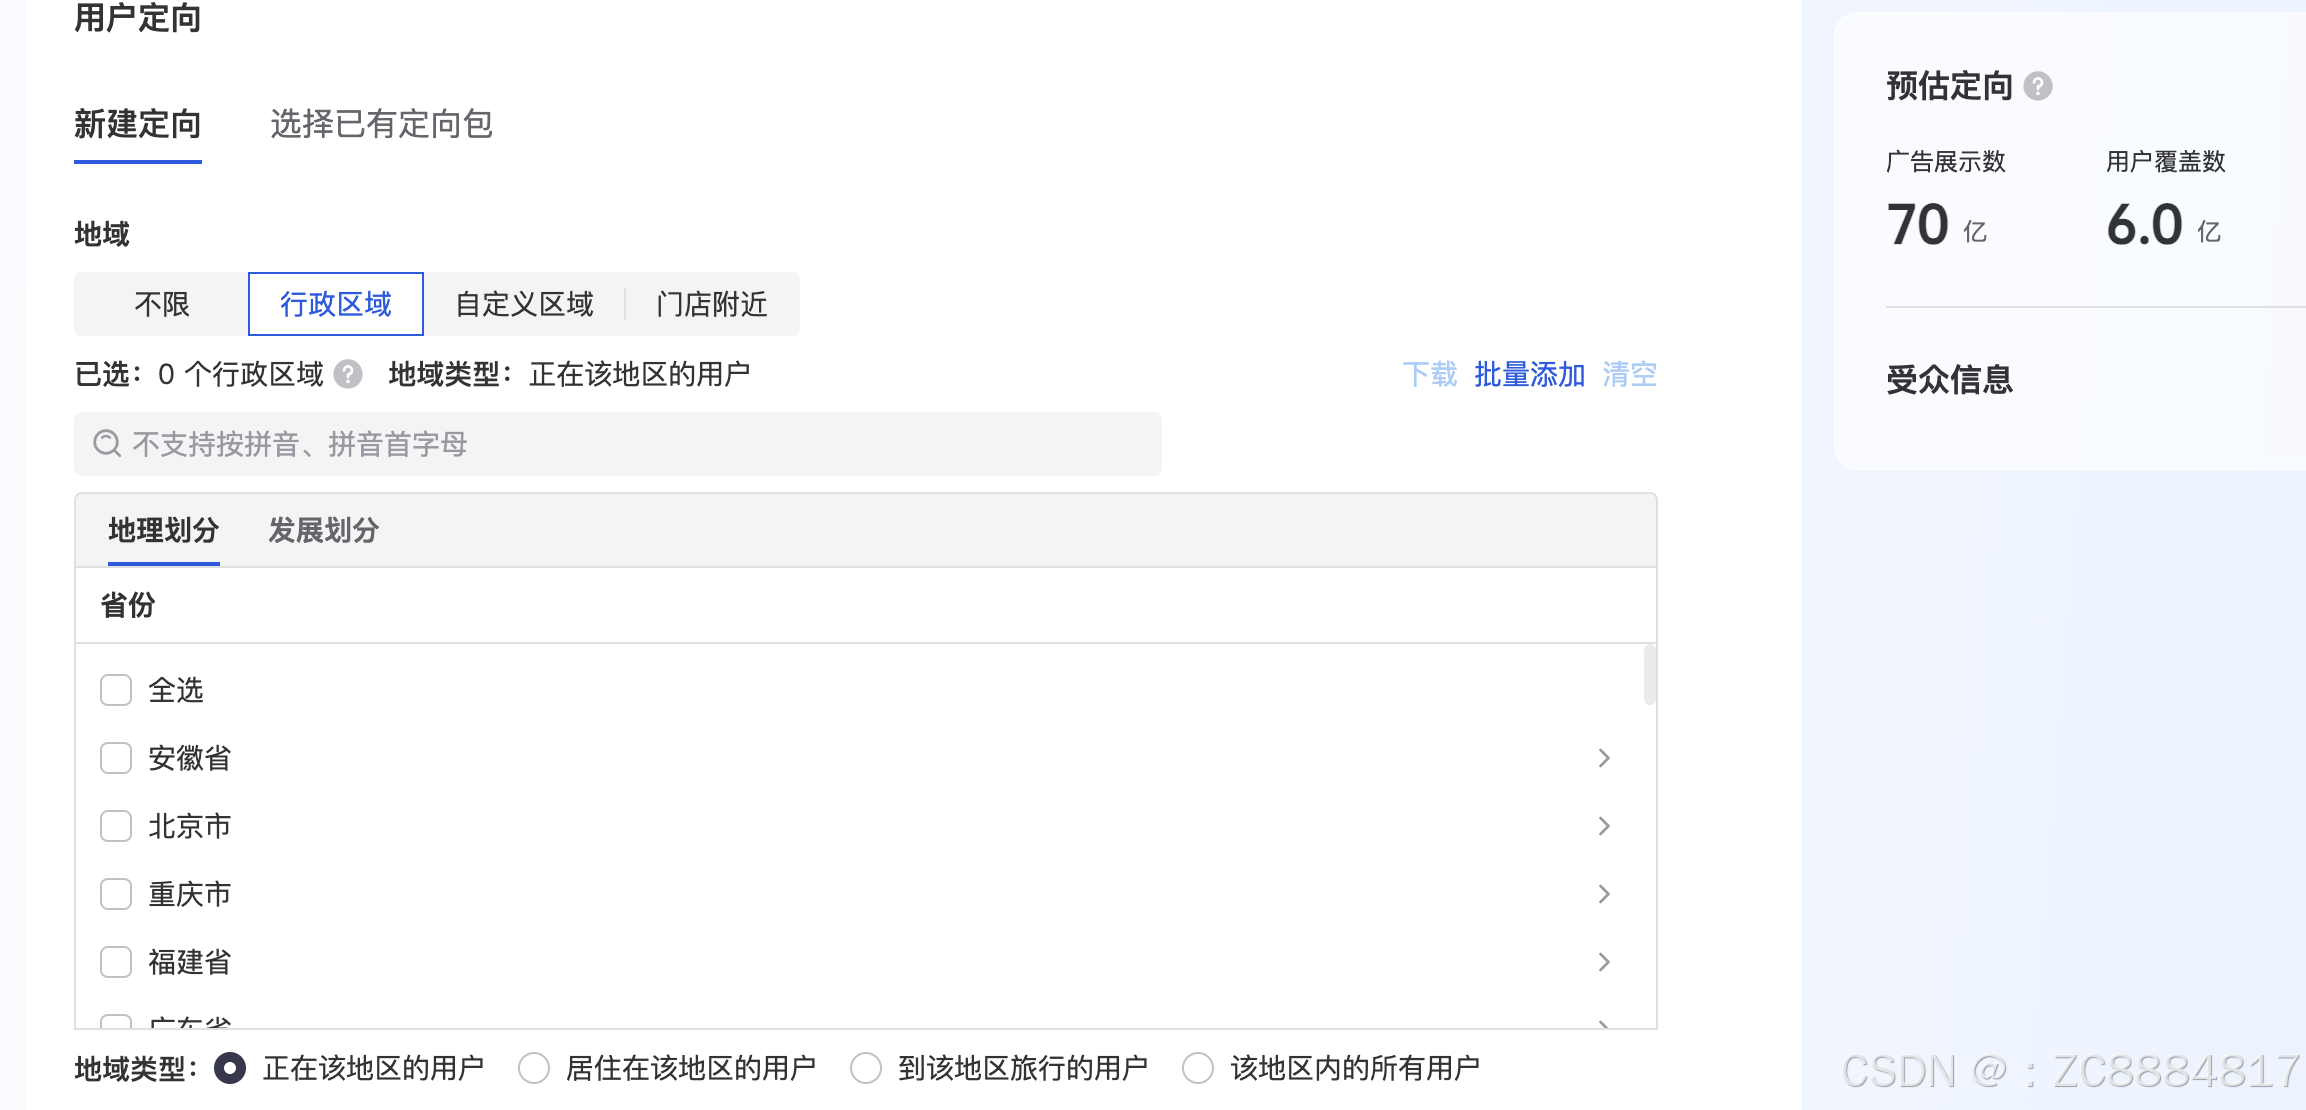Screen dimensions: 2306x1110
Task: Click the 下载 link
Action: 1429,374
